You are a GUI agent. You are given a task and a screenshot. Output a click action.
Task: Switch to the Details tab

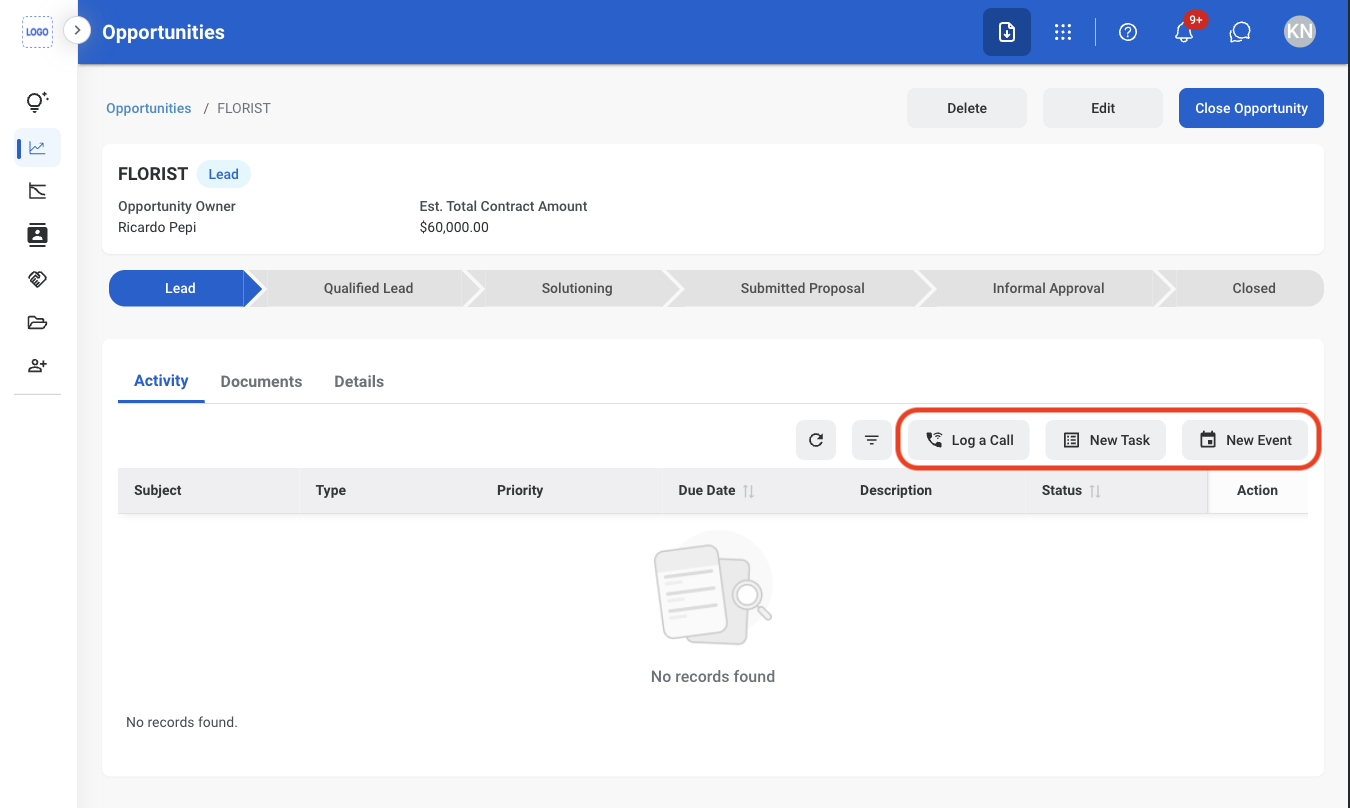(359, 382)
